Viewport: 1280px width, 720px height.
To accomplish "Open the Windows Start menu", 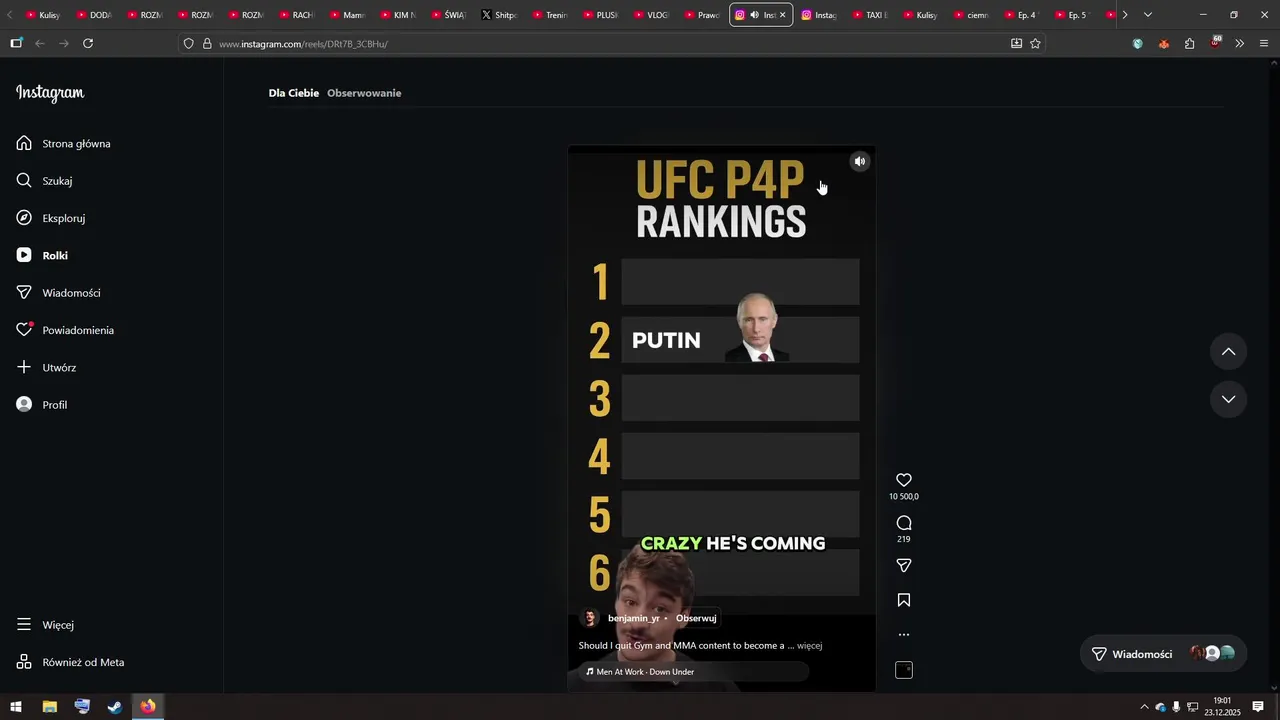I will 16,707.
